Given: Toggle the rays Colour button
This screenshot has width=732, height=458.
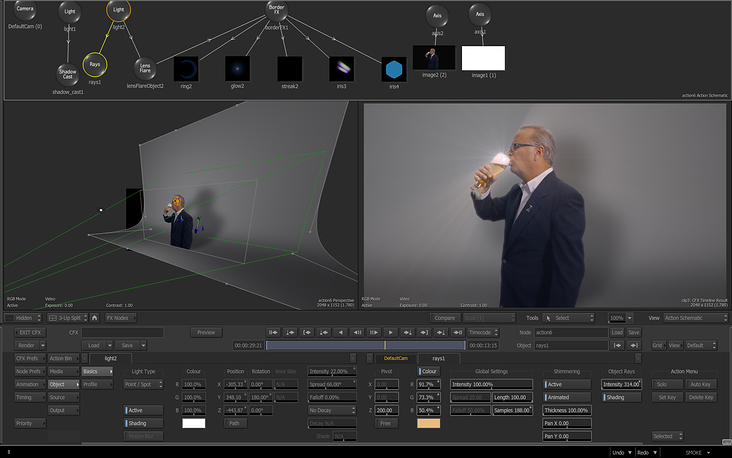Looking at the screenshot, I should (429, 372).
